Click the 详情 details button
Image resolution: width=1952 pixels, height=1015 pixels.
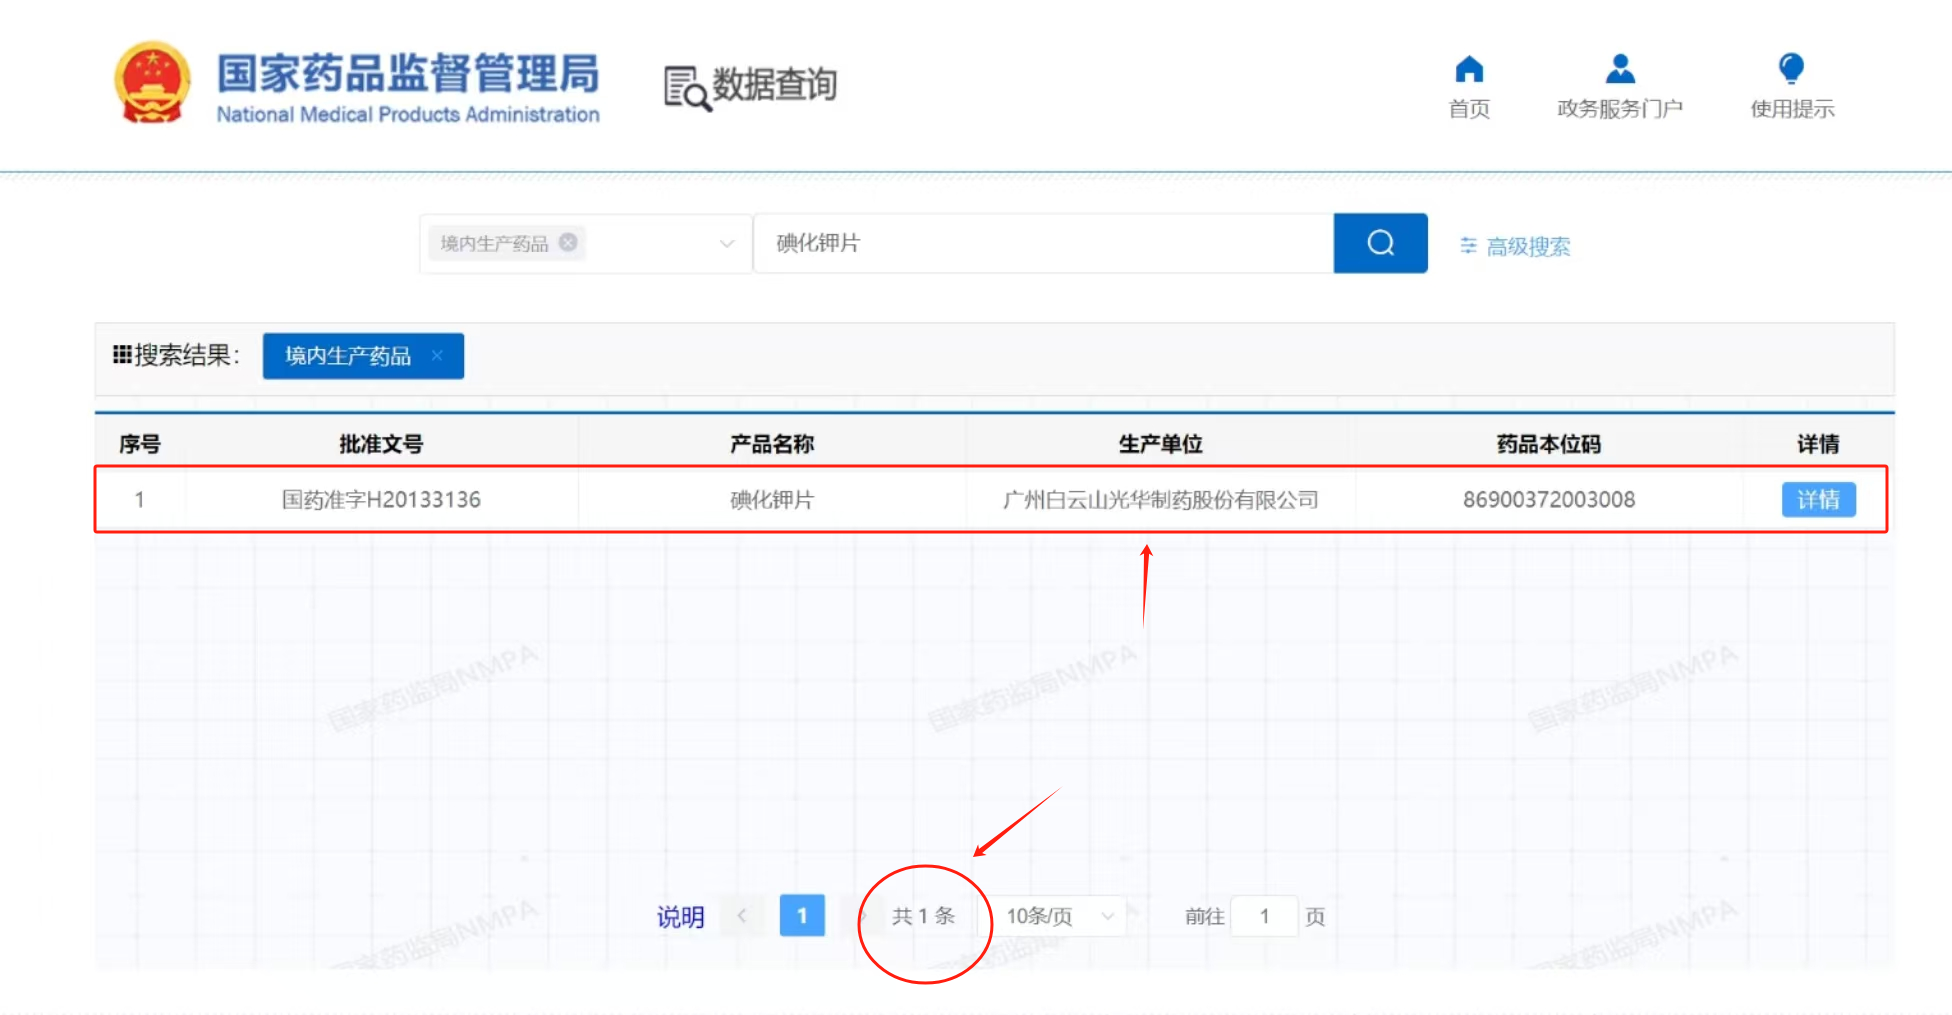point(1818,499)
